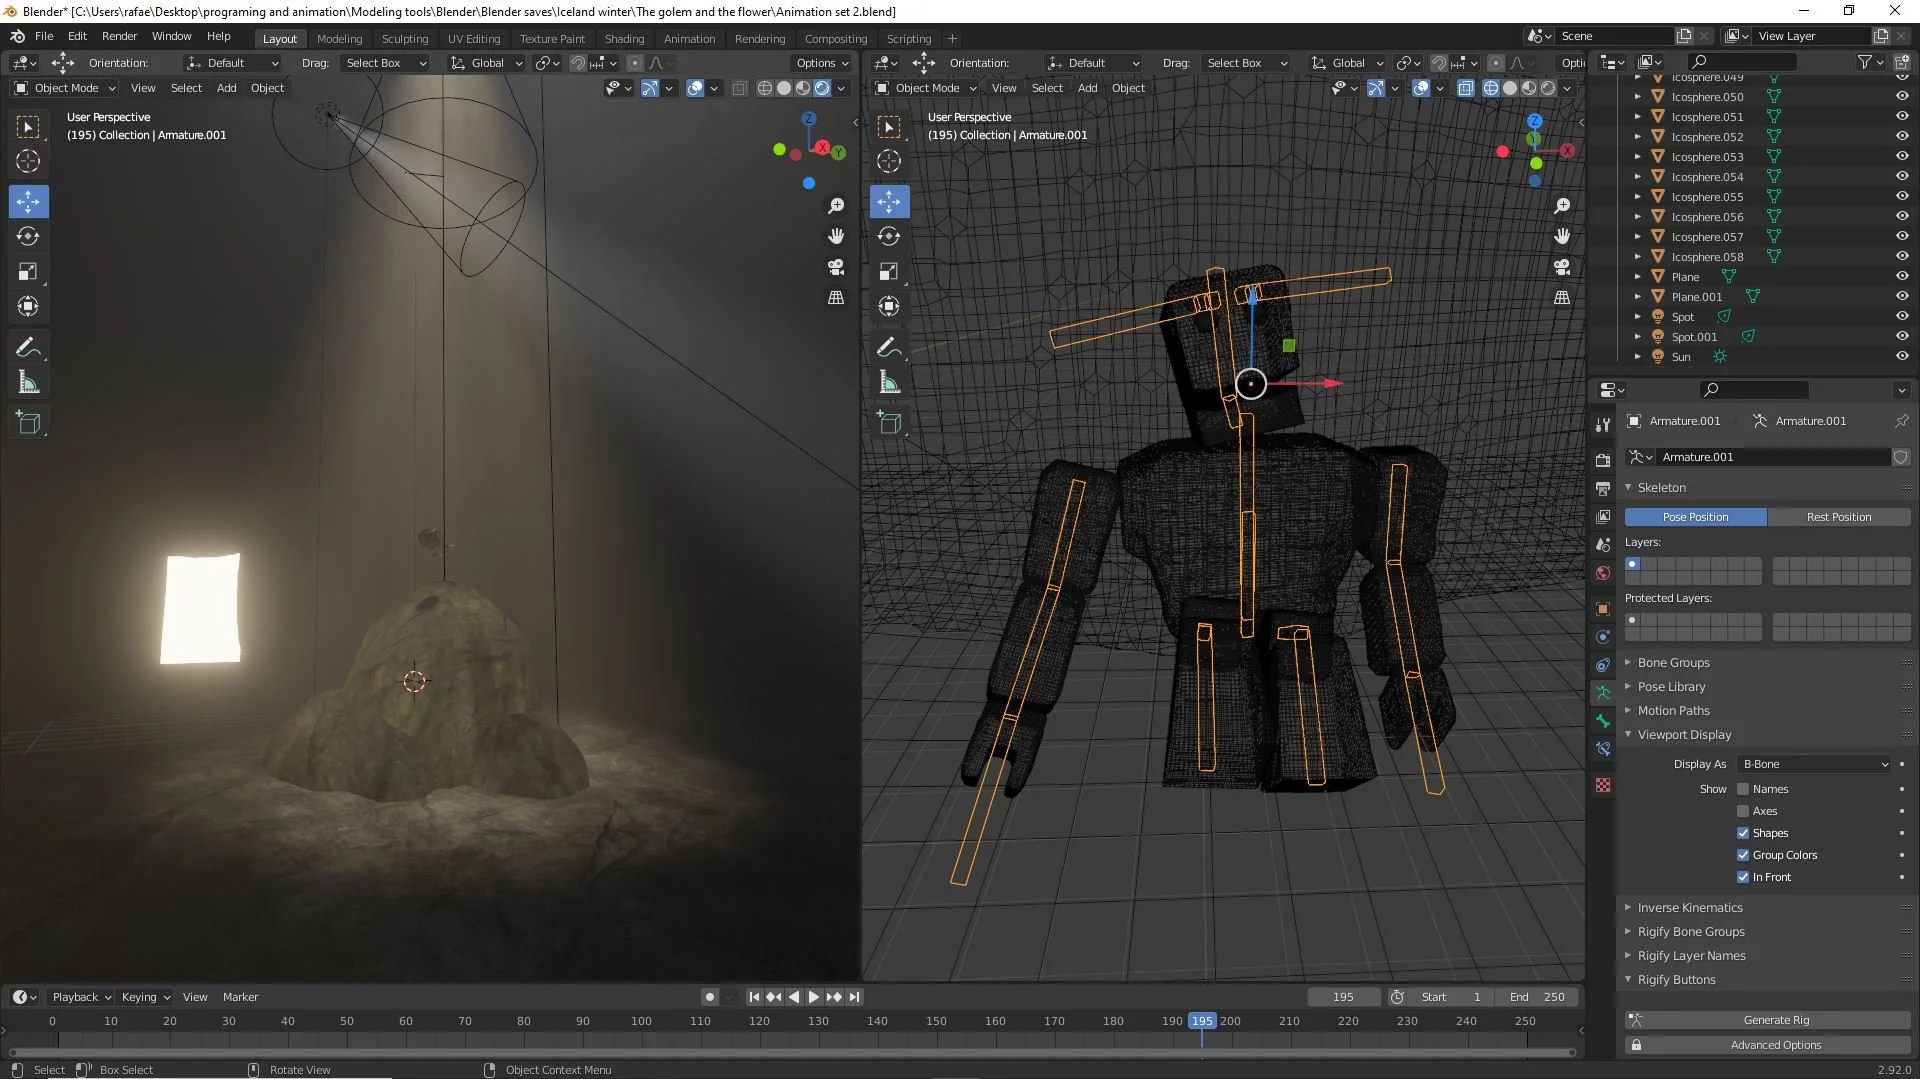
Task: Select the Rotate tool
Action: coord(28,236)
